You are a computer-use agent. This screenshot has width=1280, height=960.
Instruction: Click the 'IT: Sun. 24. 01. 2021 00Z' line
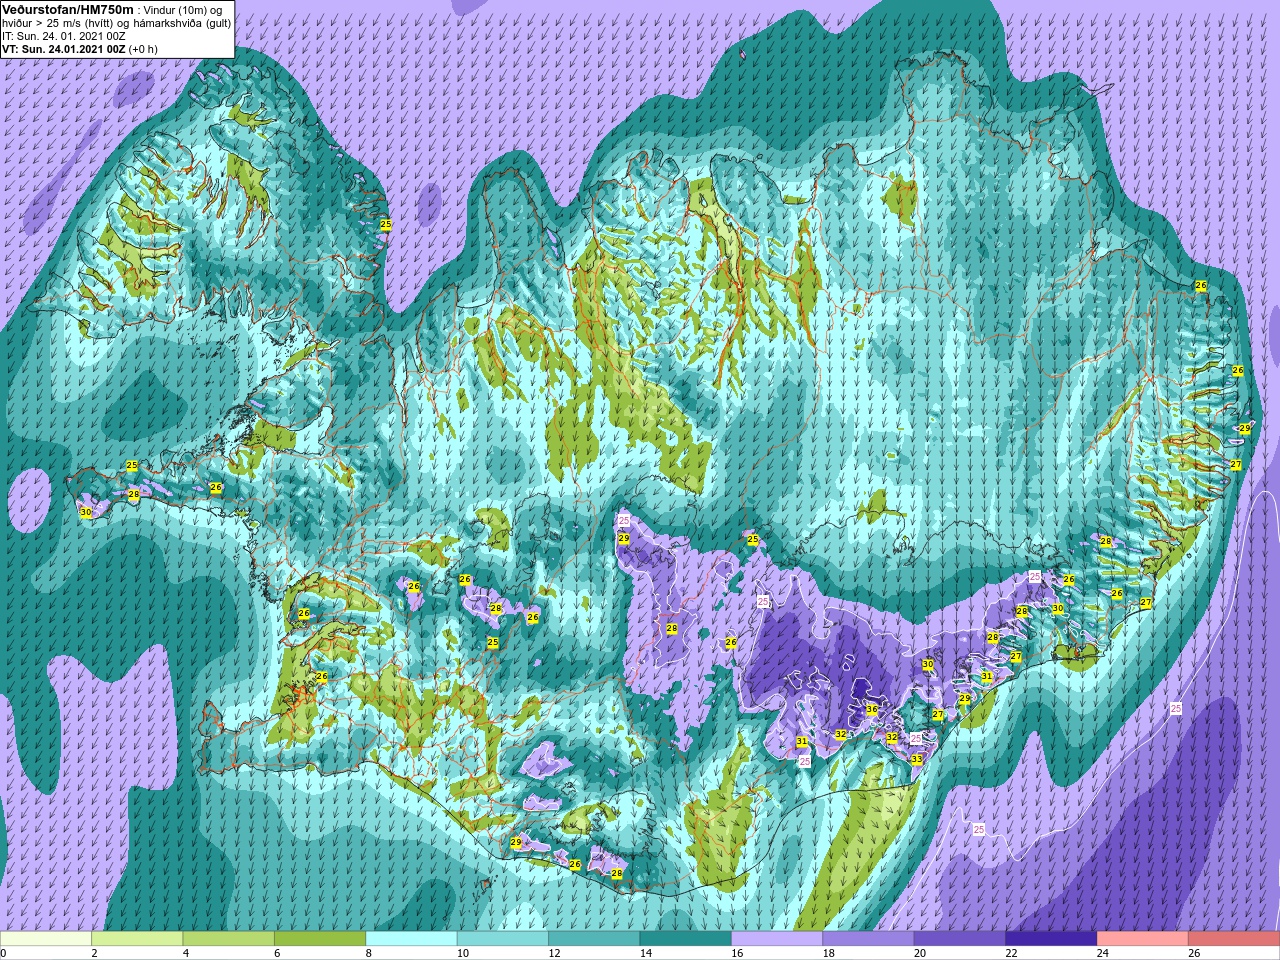click(x=63, y=36)
